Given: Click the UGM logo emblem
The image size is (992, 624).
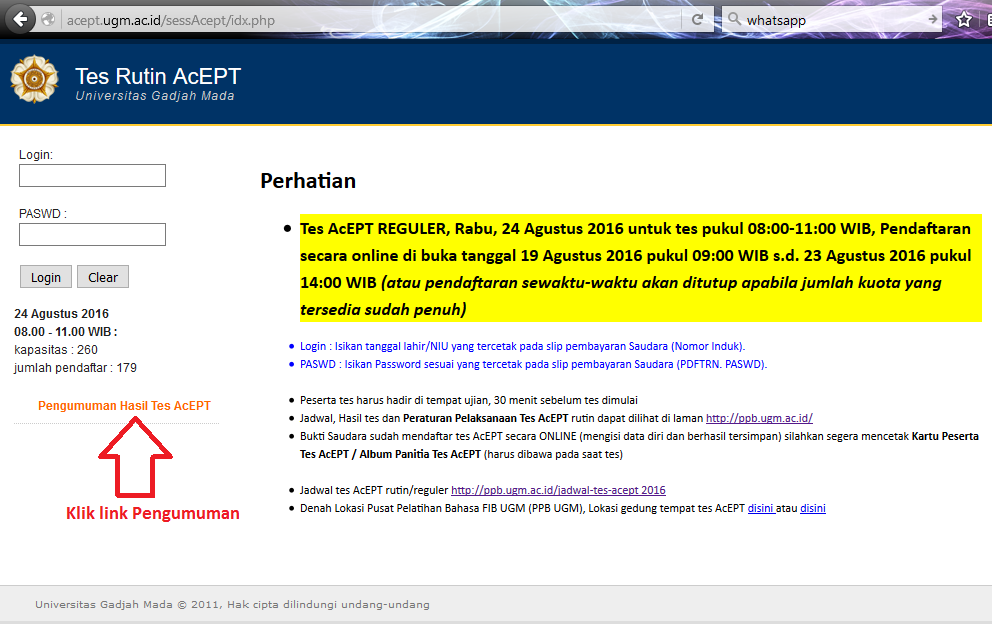Looking at the screenshot, I should [34, 79].
